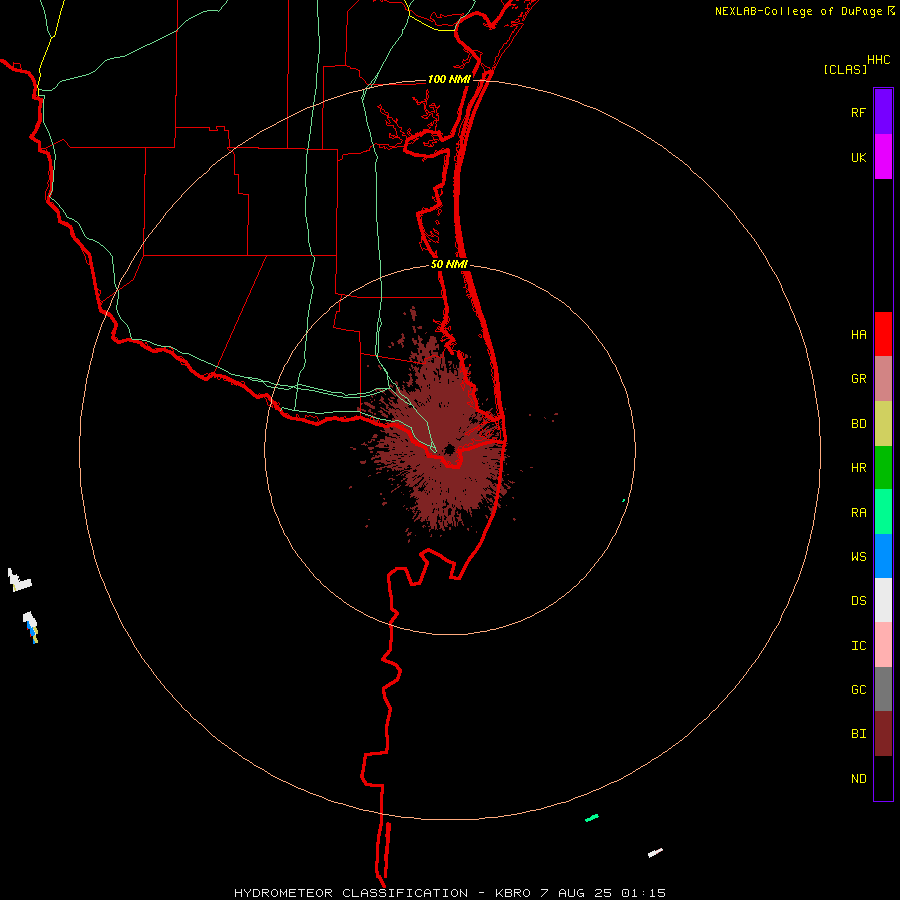Image resolution: width=900 pixels, height=900 pixels.
Task: Click the ND legend label
Action: tap(858, 779)
